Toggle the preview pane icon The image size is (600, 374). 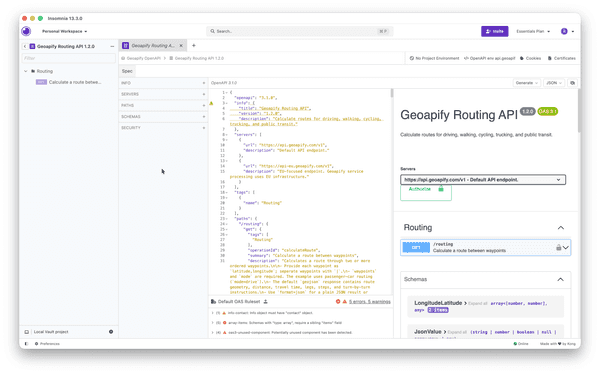coord(572,83)
